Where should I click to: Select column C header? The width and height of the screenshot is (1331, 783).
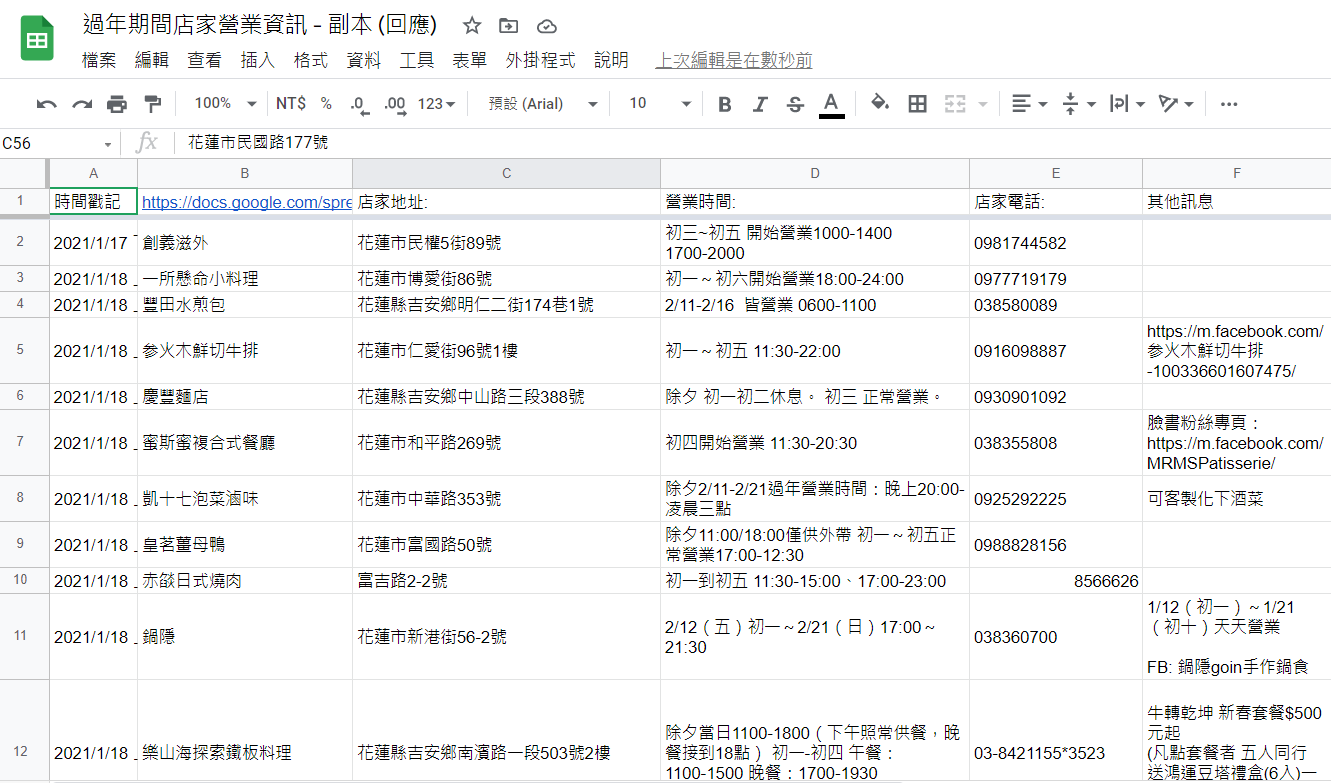click(x=506, y=173)
